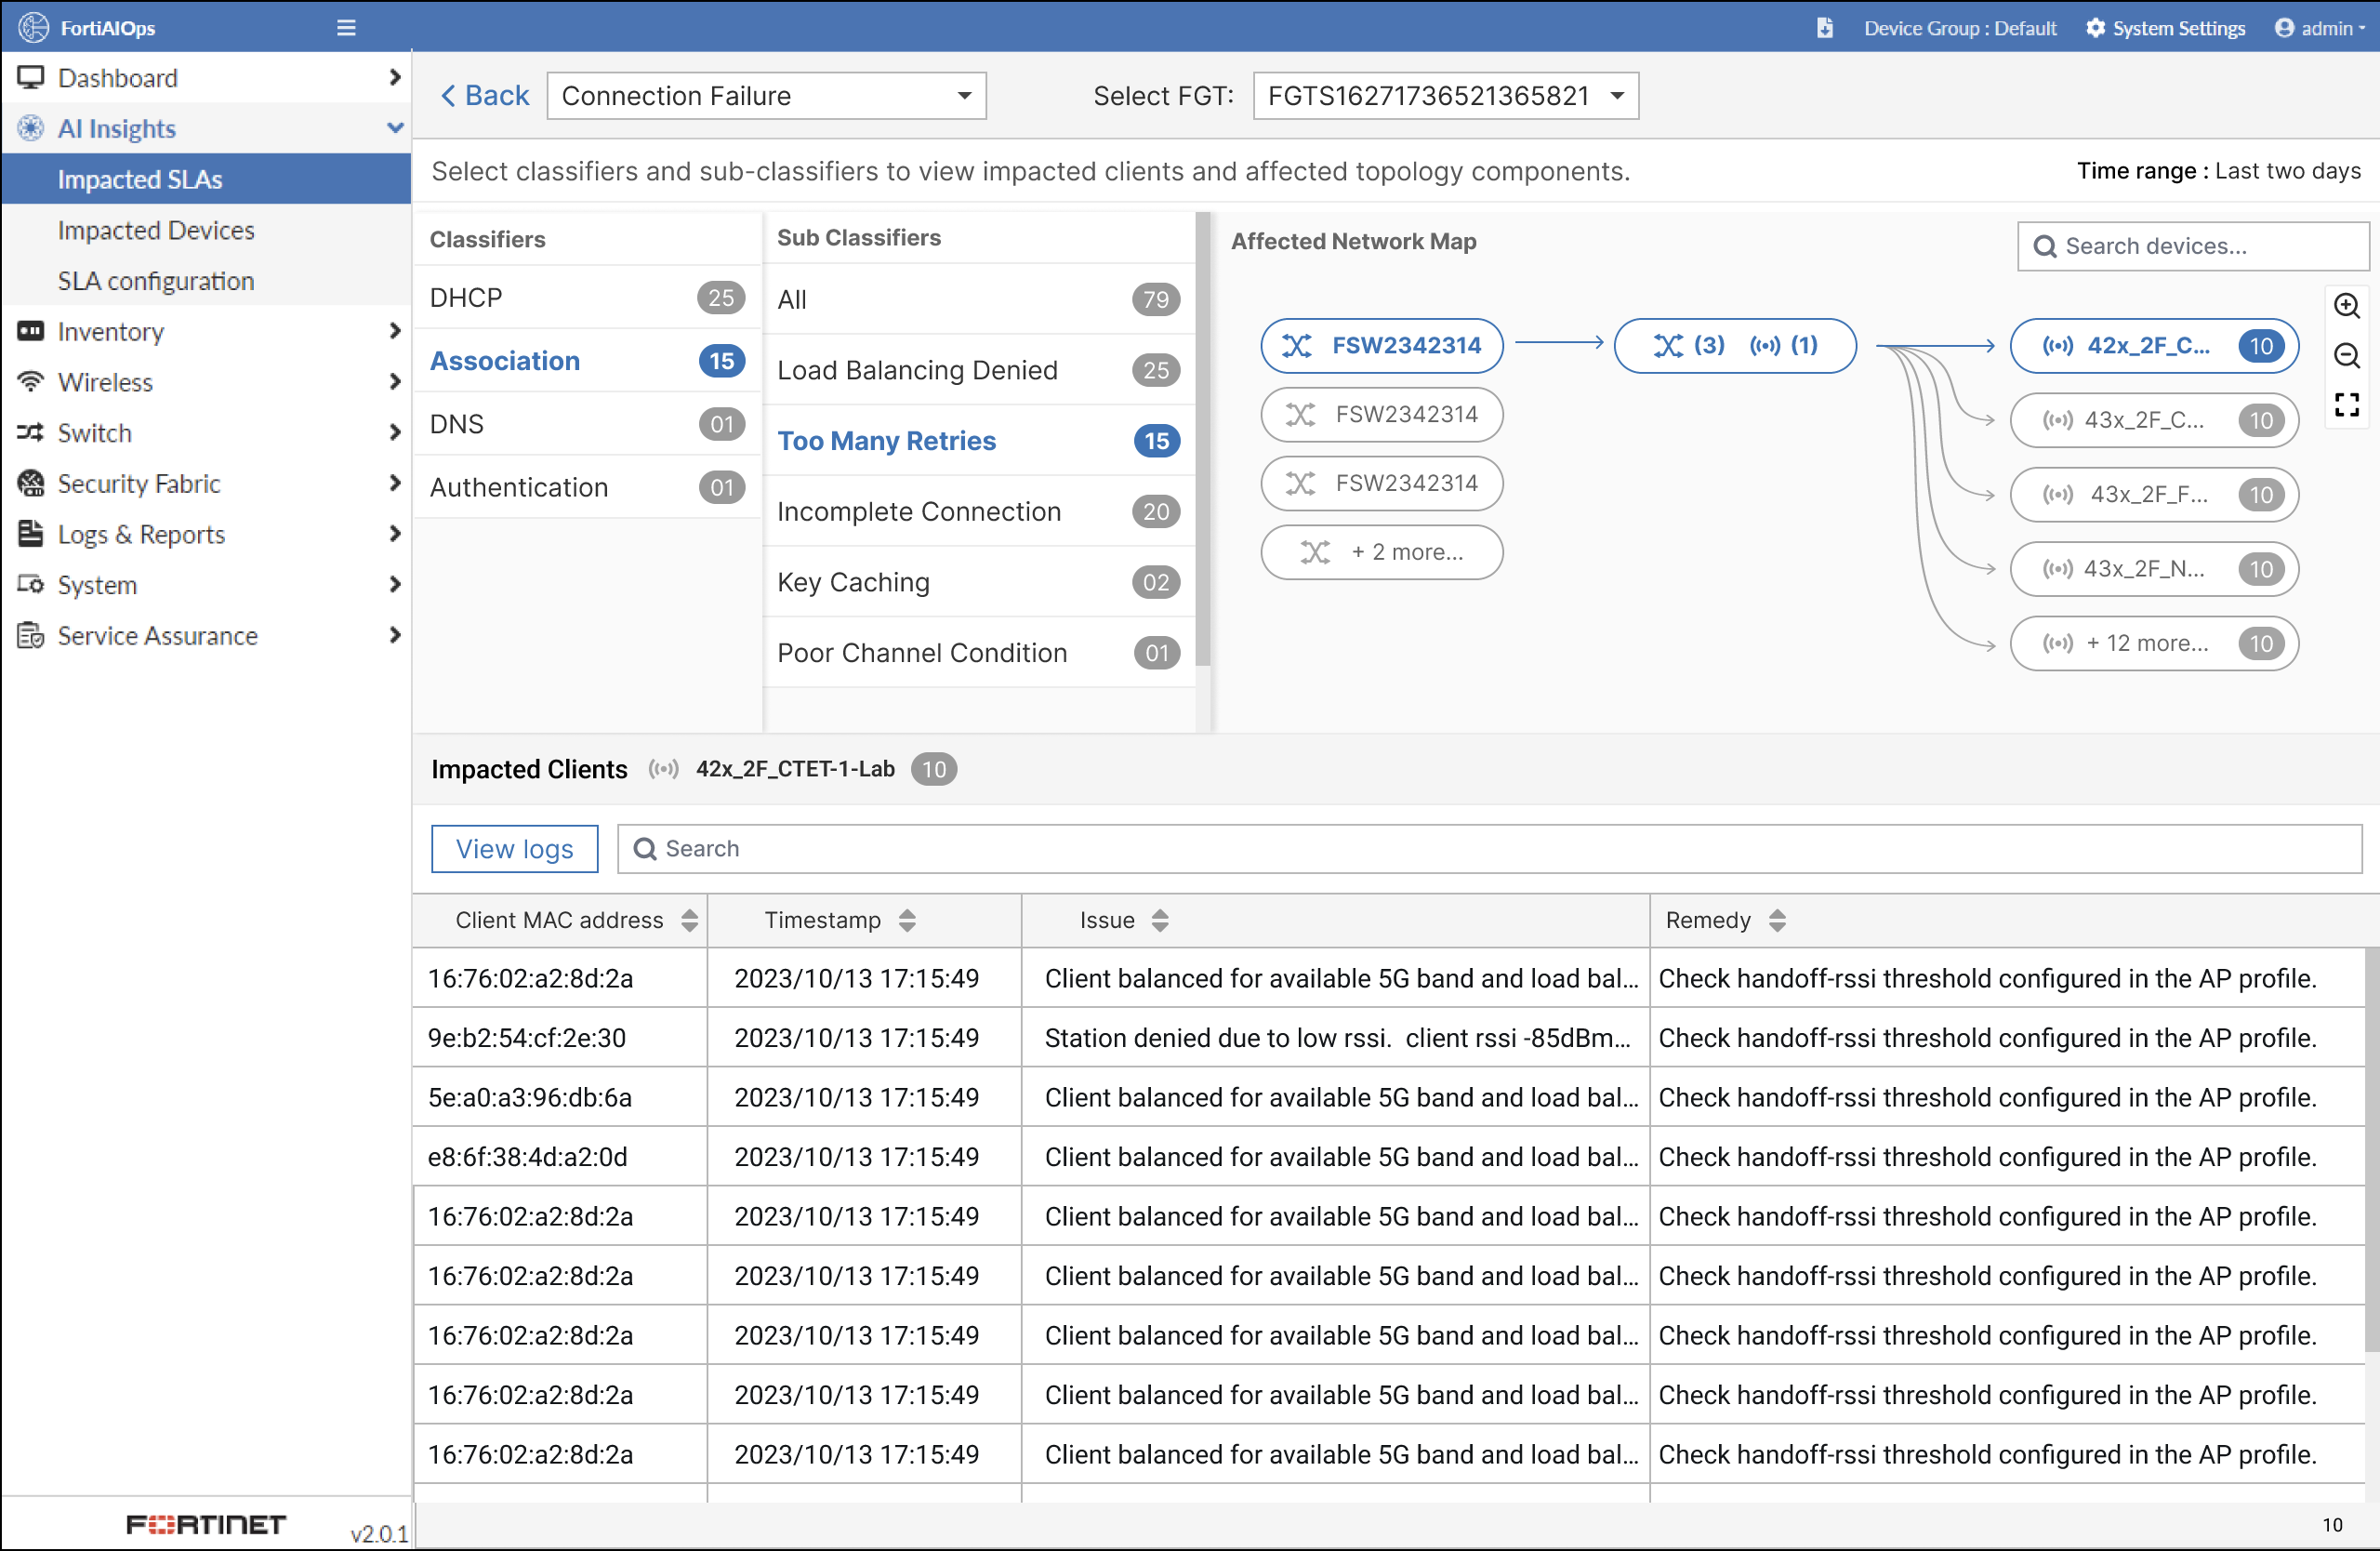Click the document icon in header
Screen dimensions: 2380x1551
pos(1824,28)
